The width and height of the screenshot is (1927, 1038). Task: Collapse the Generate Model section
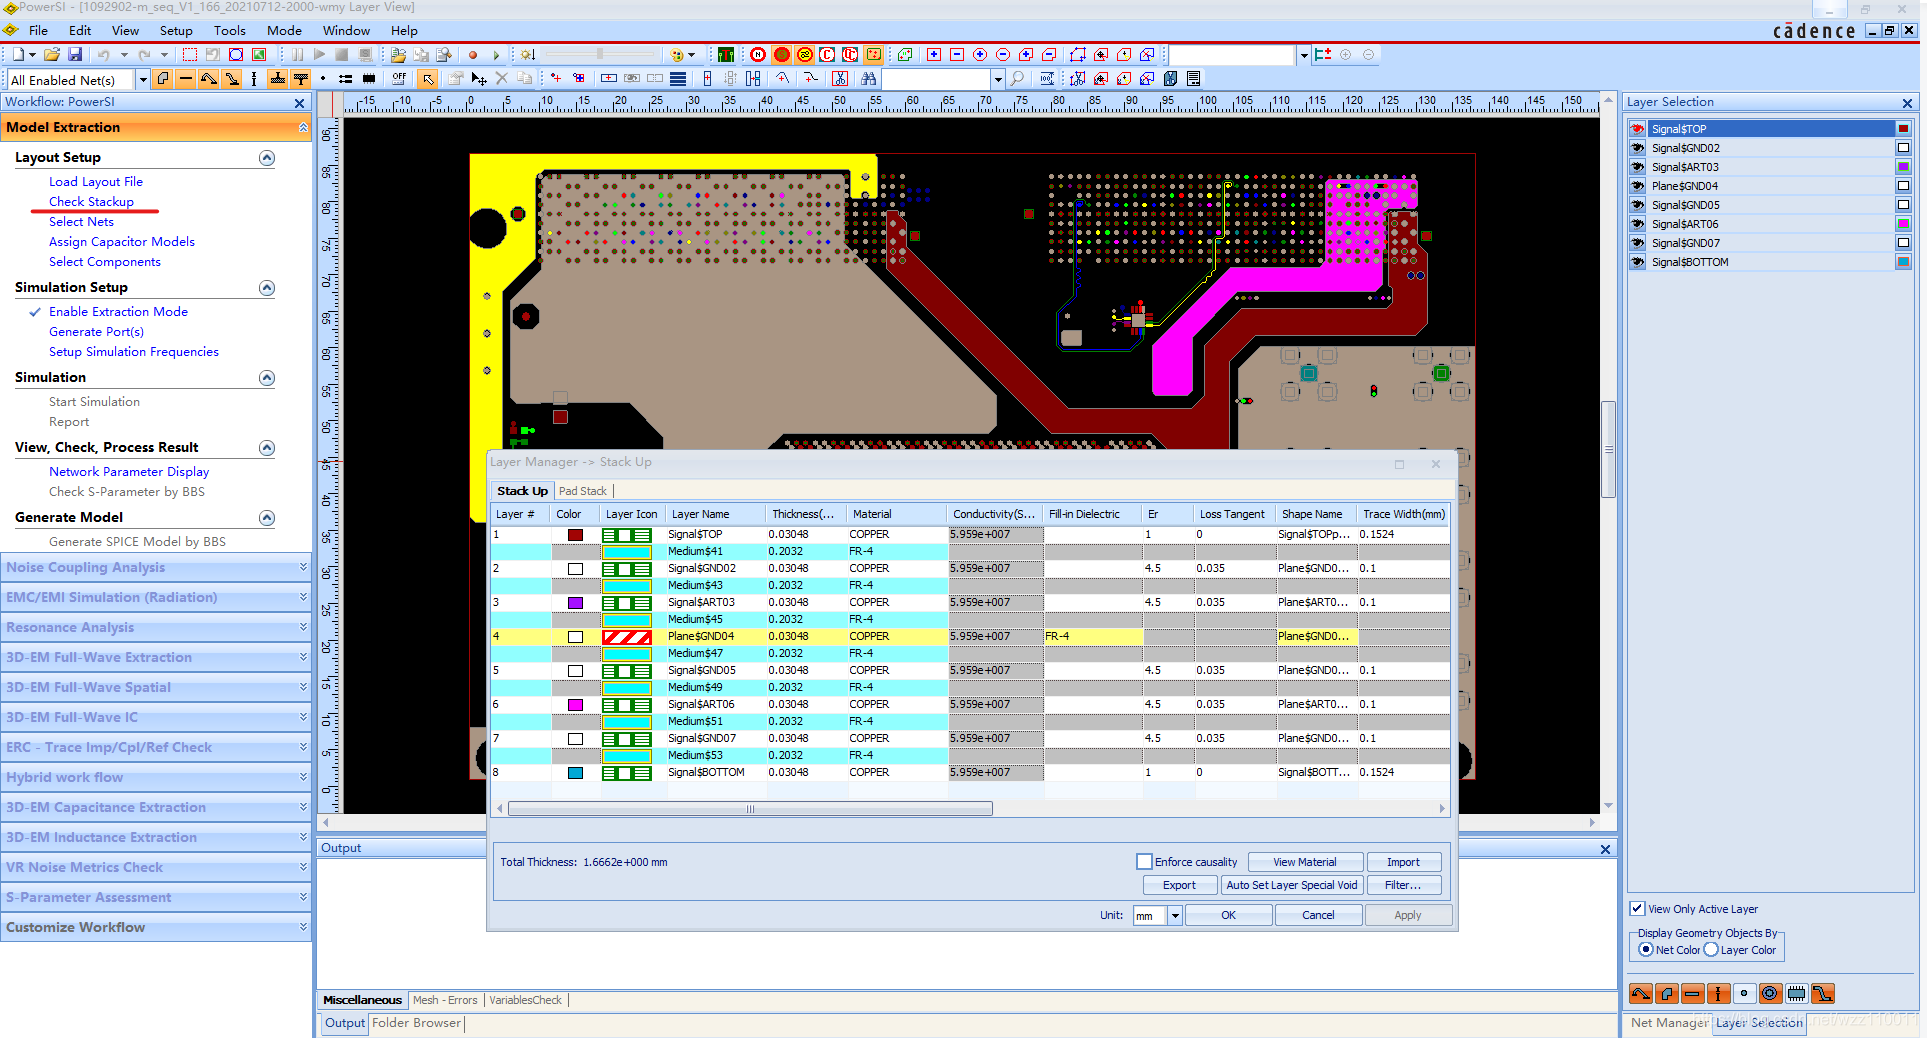(267, 518)
